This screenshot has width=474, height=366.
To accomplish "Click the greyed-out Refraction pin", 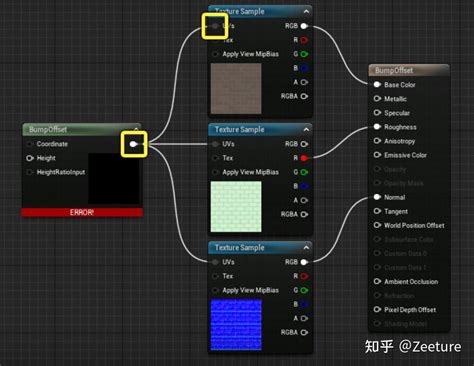I will click(377, 295).
